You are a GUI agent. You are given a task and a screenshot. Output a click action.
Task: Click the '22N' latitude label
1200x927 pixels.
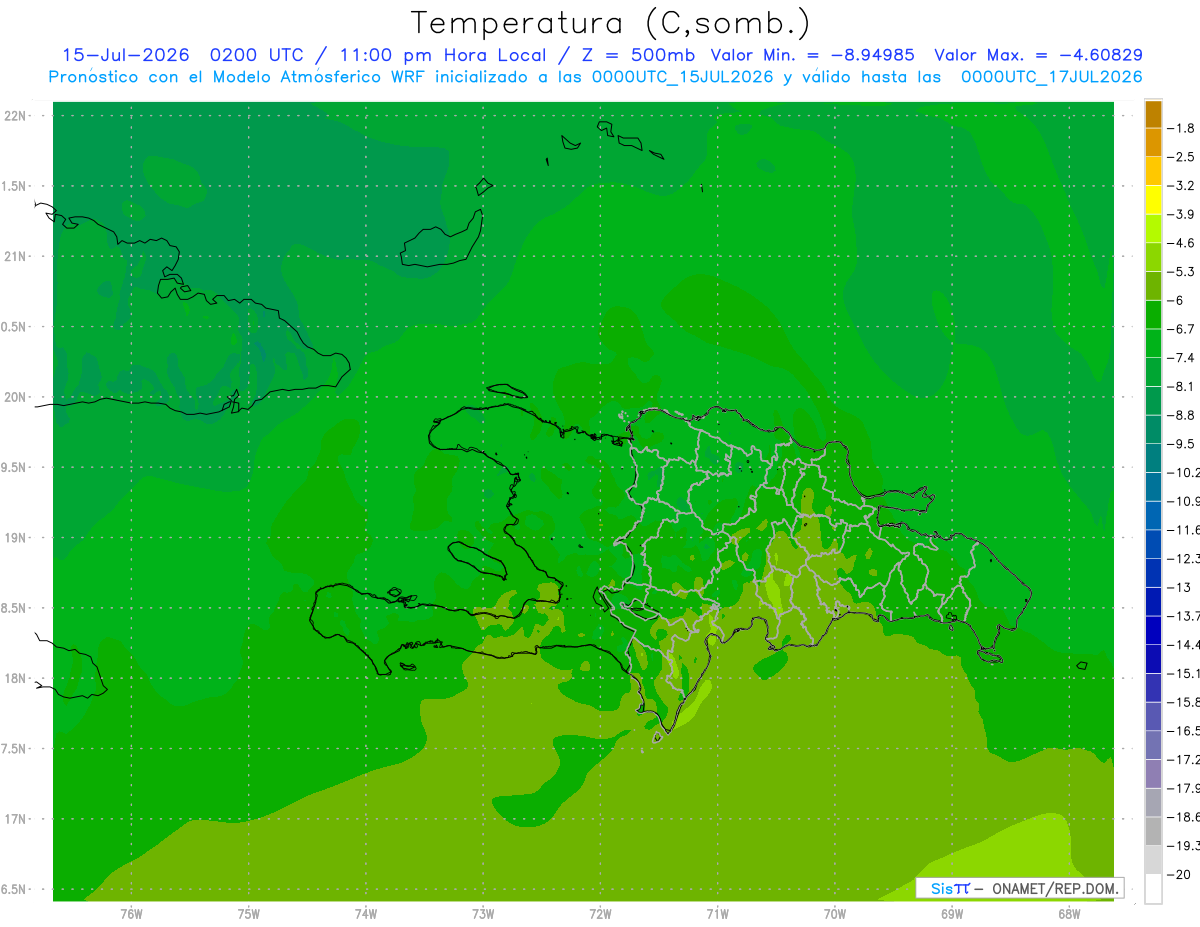coord(16,116)
